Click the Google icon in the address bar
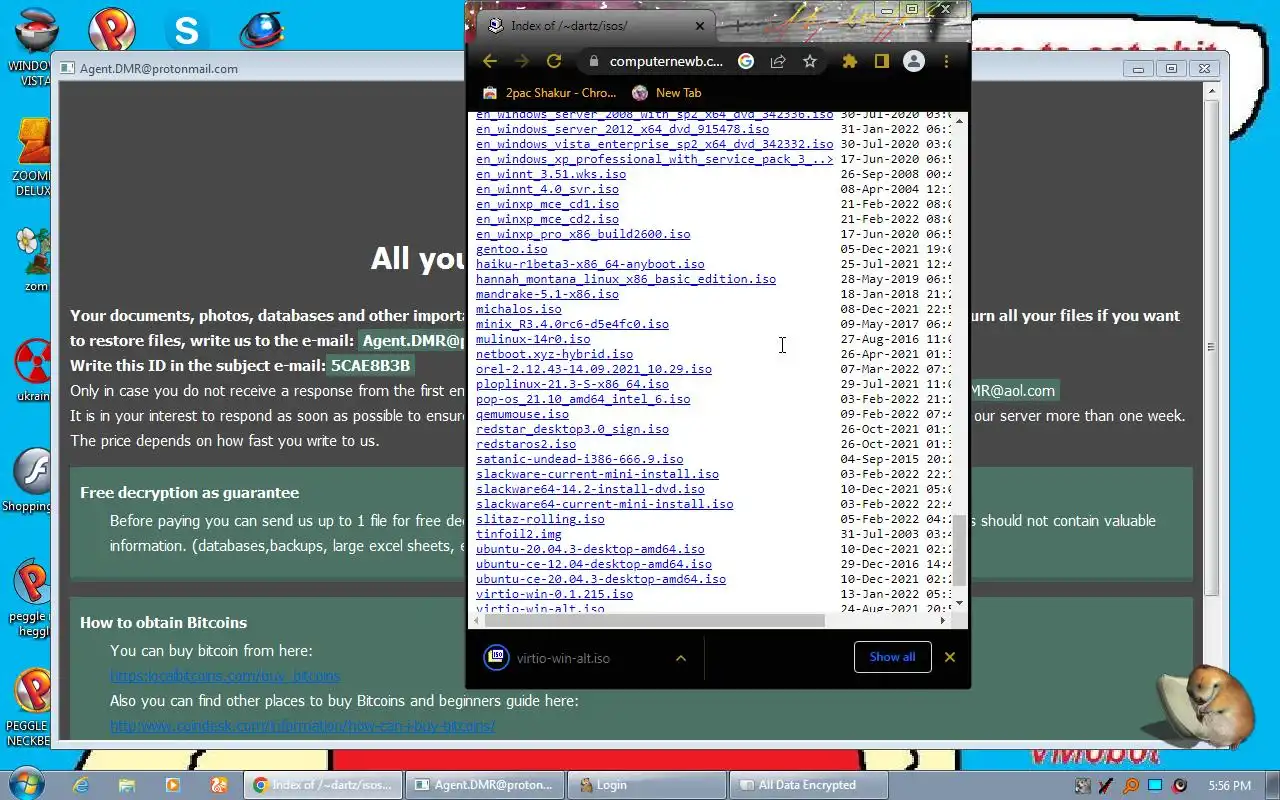This screenshot has width=1280, height=800. 746,61
